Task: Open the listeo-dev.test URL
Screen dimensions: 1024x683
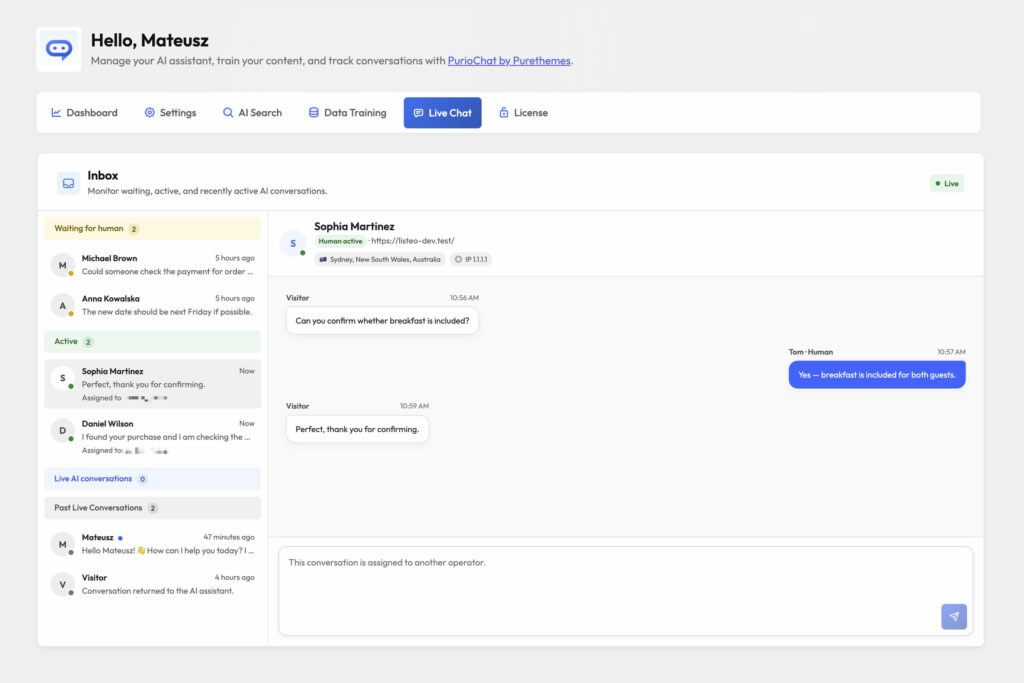Action: click(x=413, y=241)
